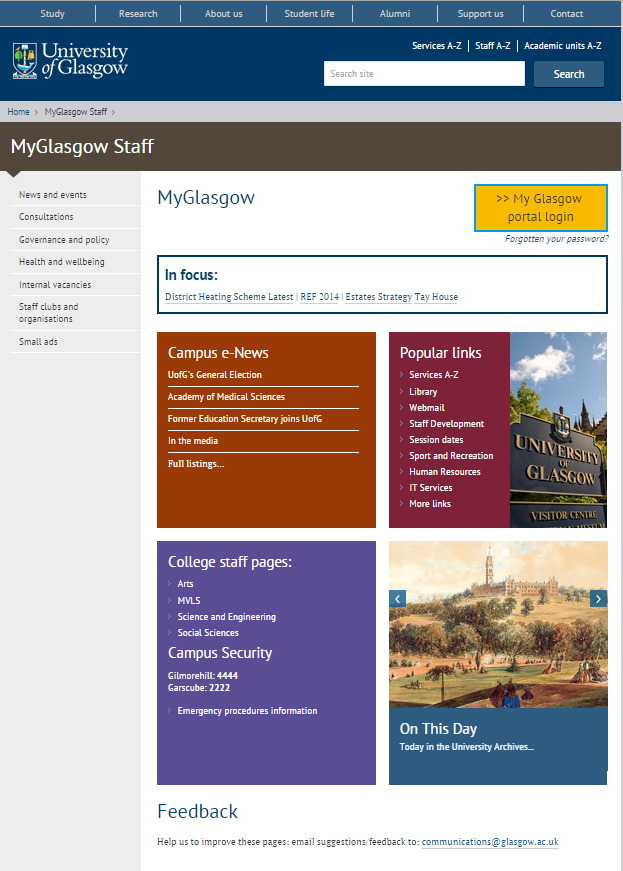Image resolution: width=623 pixels, height=871 pixels.
Task: Click the Services A-Z header link
Action: (x=436, y=46)
